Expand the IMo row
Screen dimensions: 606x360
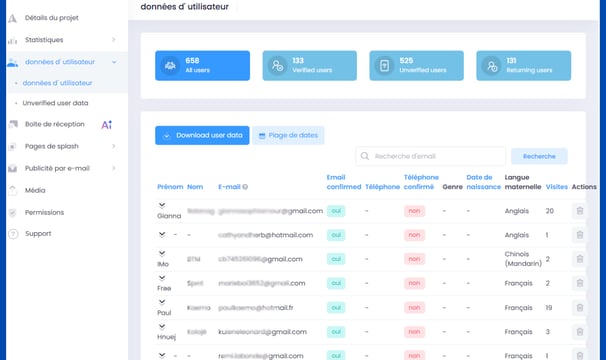point(162,254)
